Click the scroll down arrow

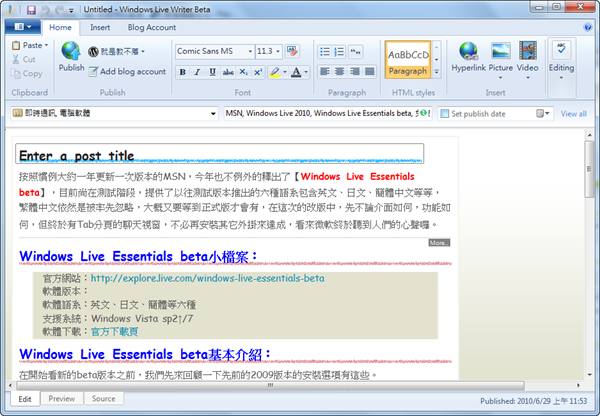[589, 375]
